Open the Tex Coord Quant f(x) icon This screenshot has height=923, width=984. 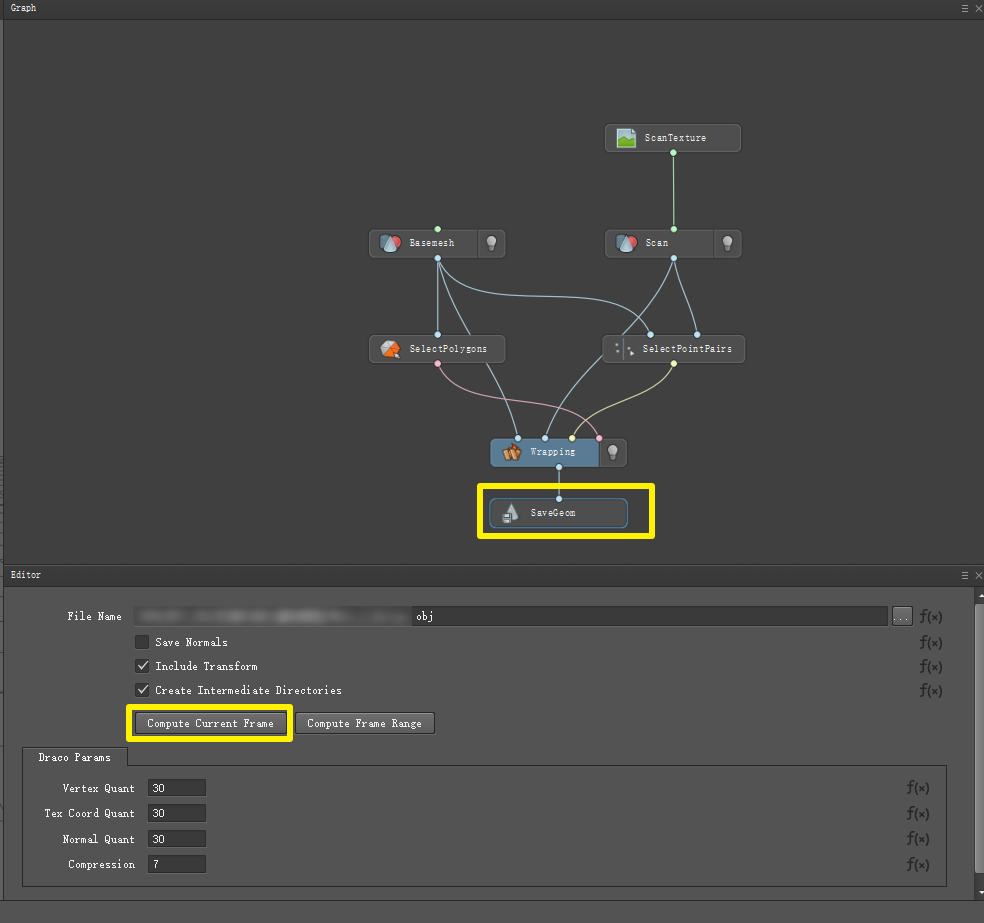coord(917,814)
